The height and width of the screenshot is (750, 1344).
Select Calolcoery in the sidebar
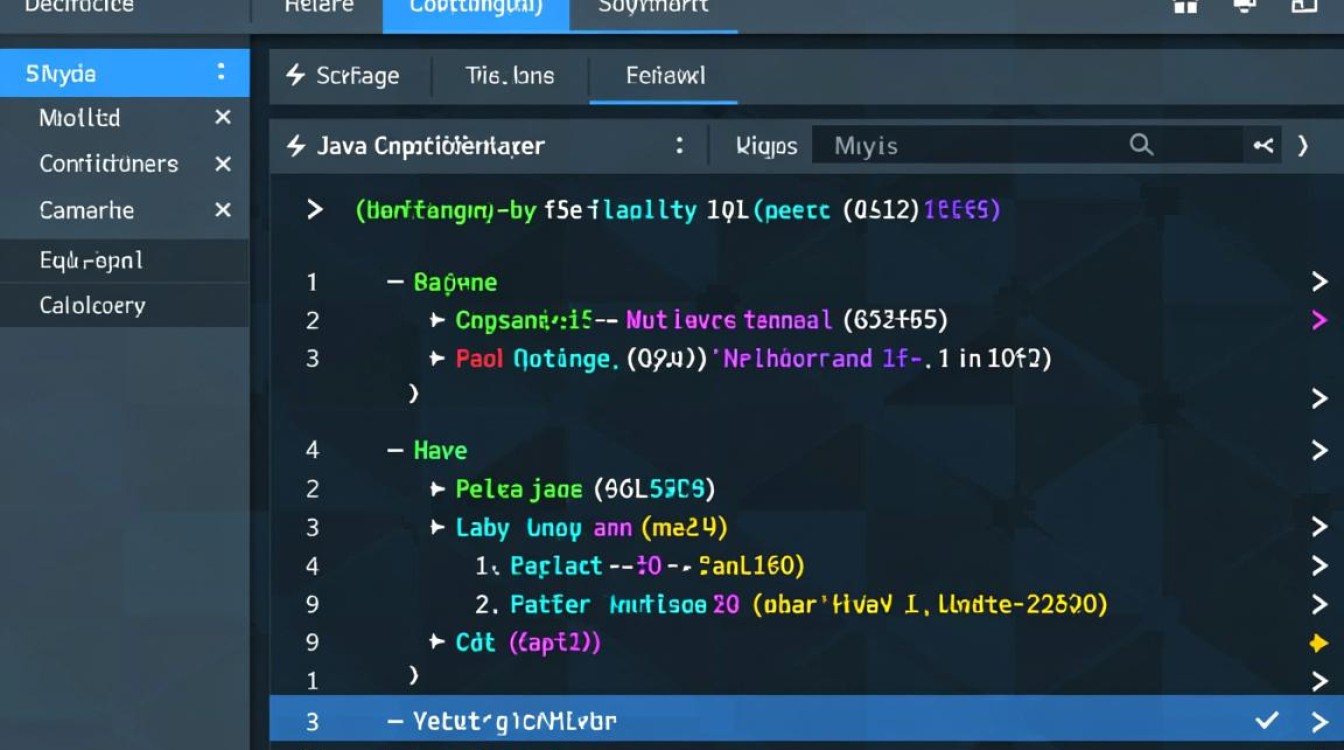coord(92,306)
